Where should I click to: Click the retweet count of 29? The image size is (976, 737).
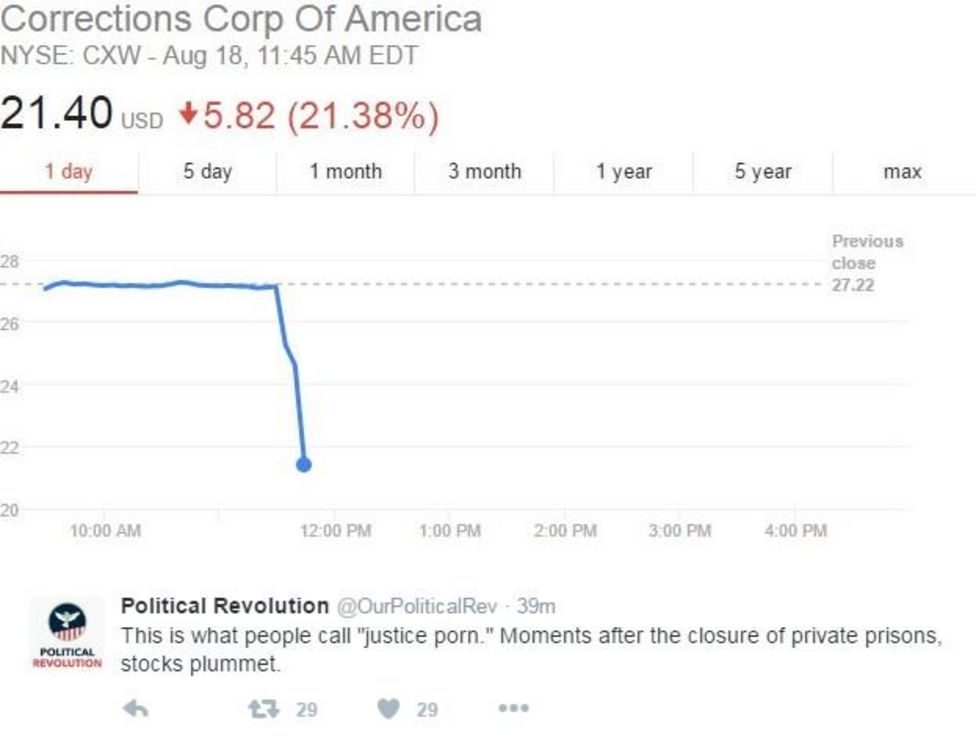pos(306,709)
